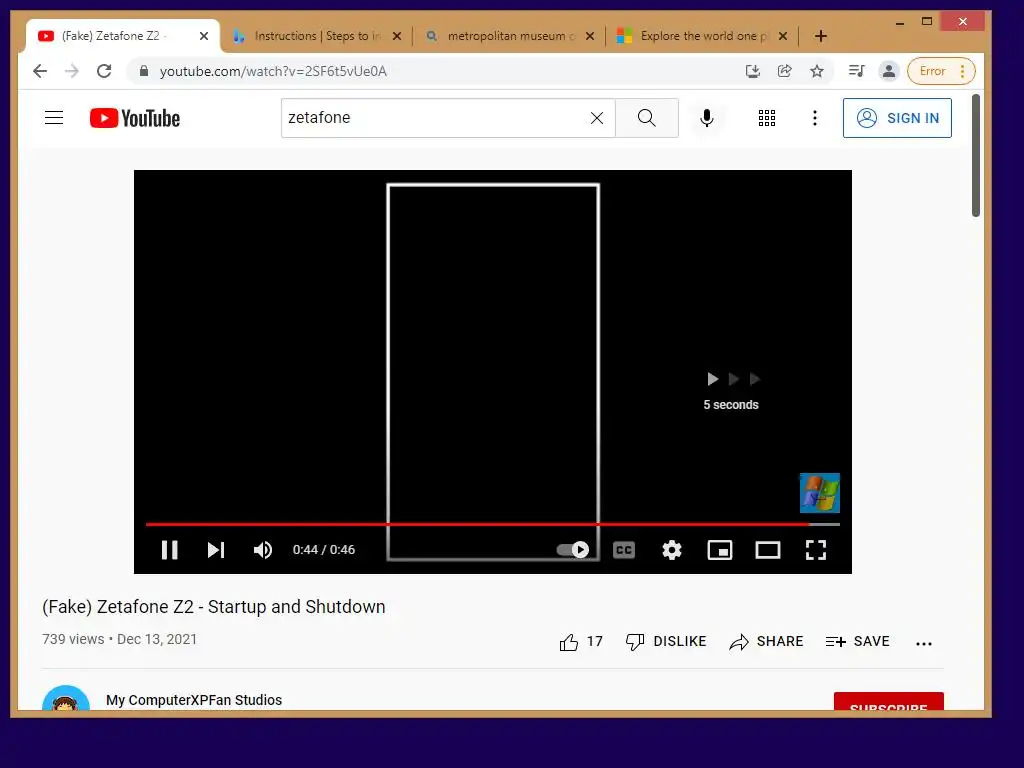This screenshot has width=1024, height=768.
Task: Close the Explore the world tab
Action: pos(782,36)
